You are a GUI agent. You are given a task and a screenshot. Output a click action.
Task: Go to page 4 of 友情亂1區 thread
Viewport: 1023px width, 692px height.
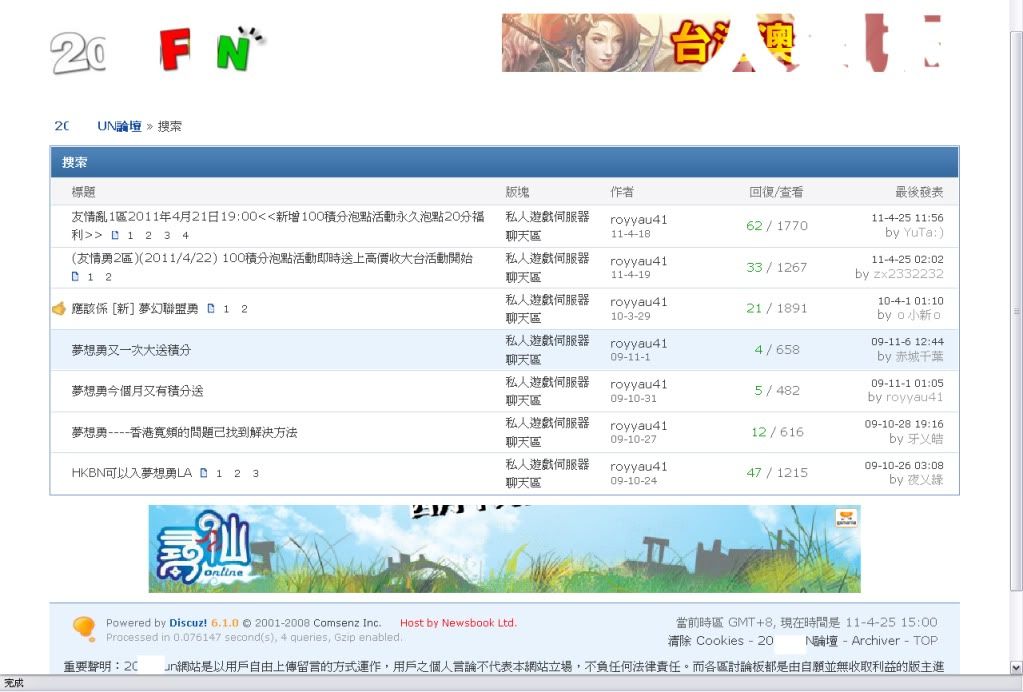click(185, 236)
